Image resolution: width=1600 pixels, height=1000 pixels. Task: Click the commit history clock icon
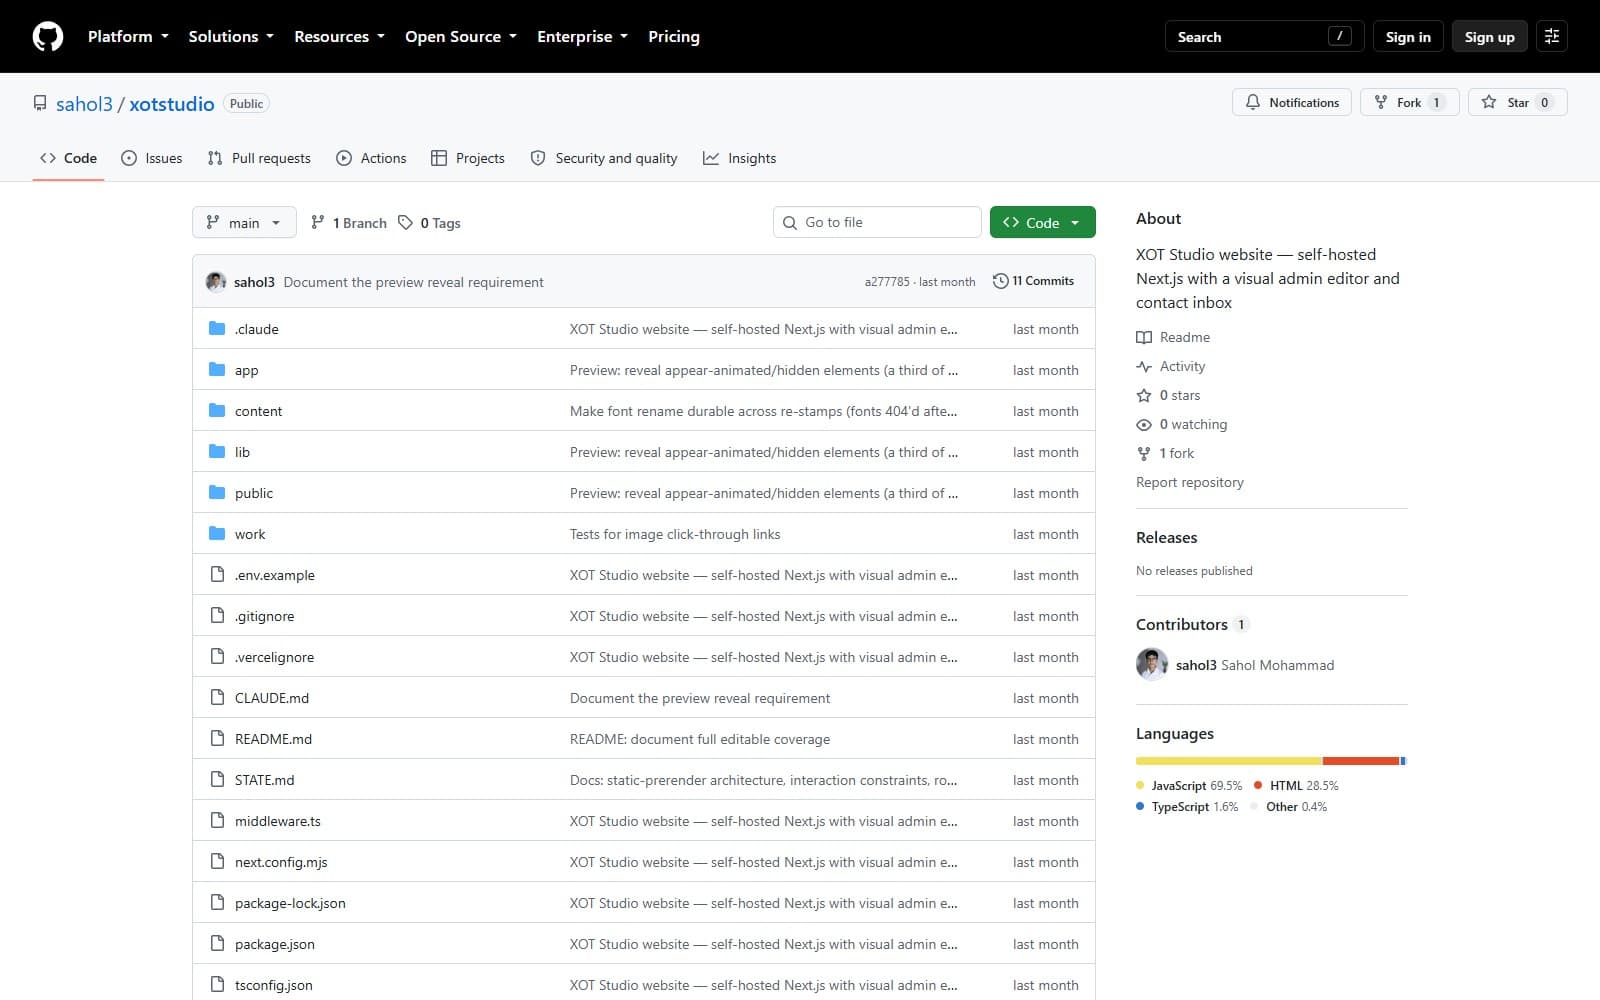[x=1000, y=281]
